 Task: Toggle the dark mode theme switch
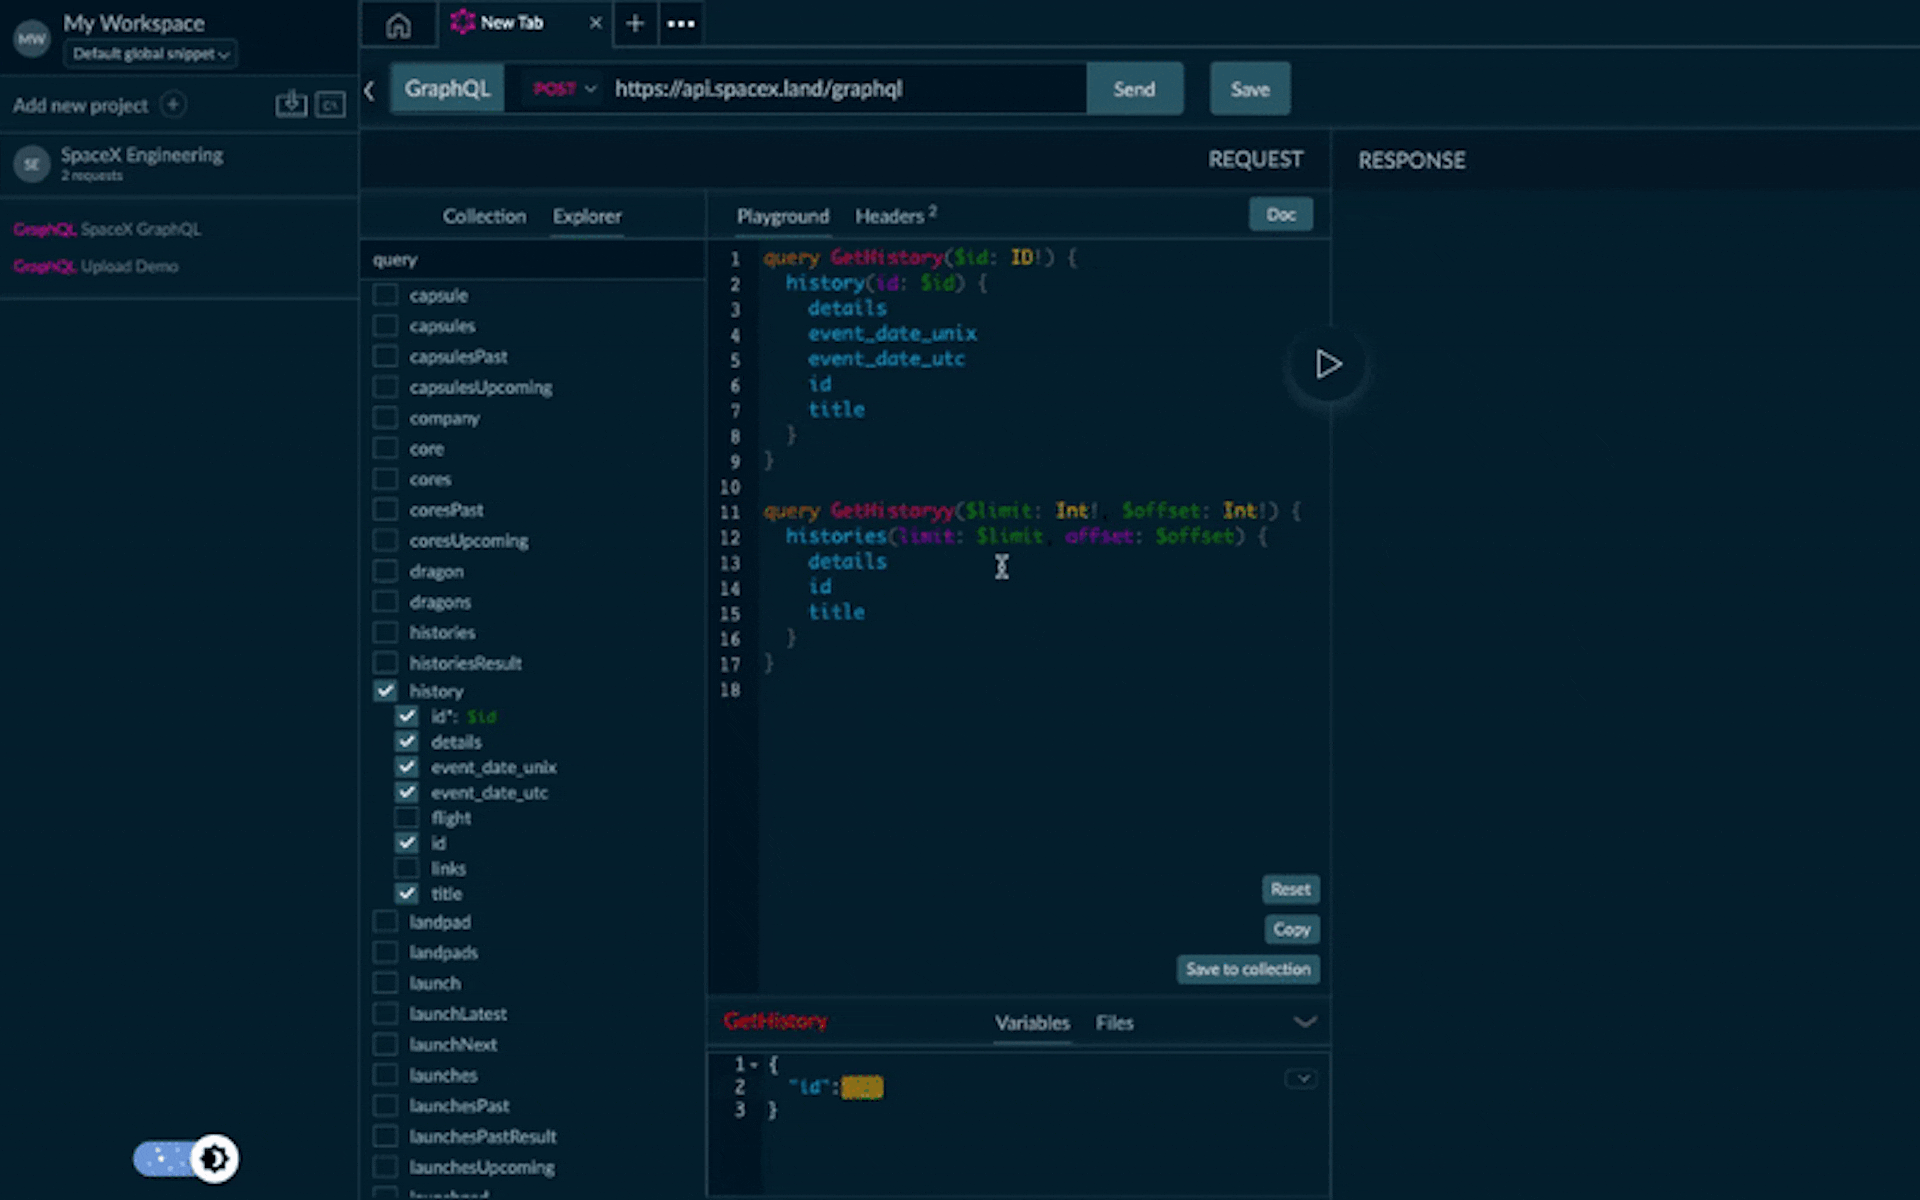(x=186, y=1158)
